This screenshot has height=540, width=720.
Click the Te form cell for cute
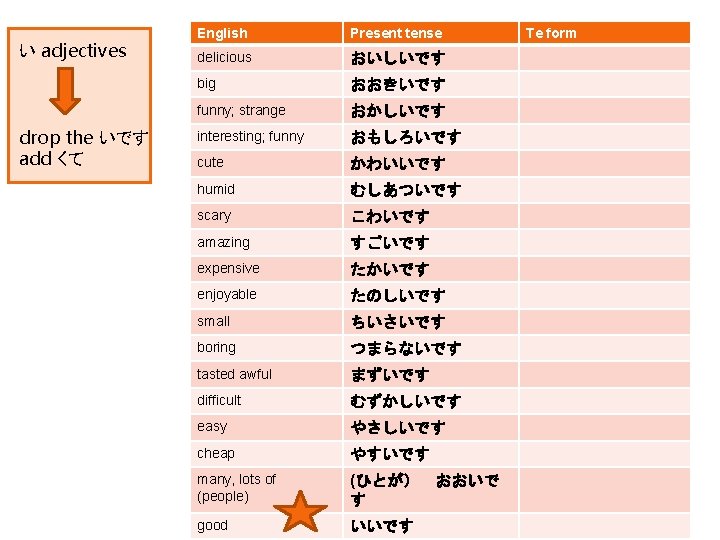coord(605,163)
